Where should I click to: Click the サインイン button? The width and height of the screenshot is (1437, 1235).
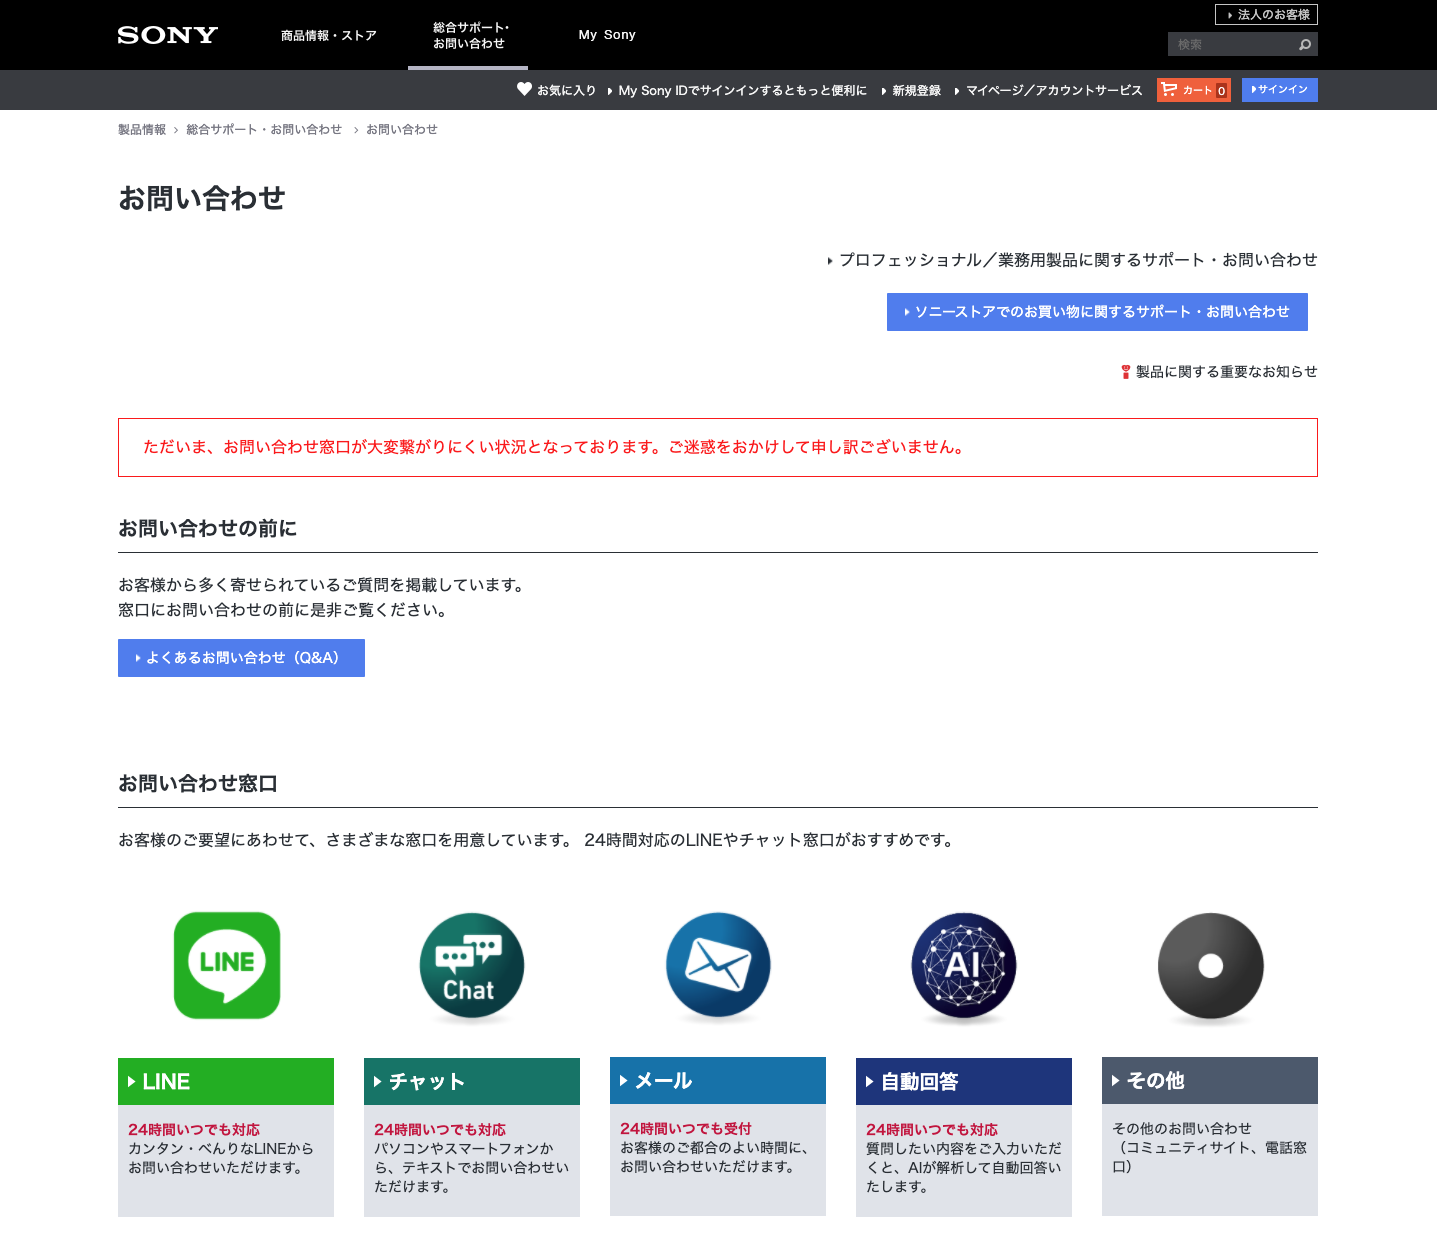pyautogui.click(x=1279, y=90)
